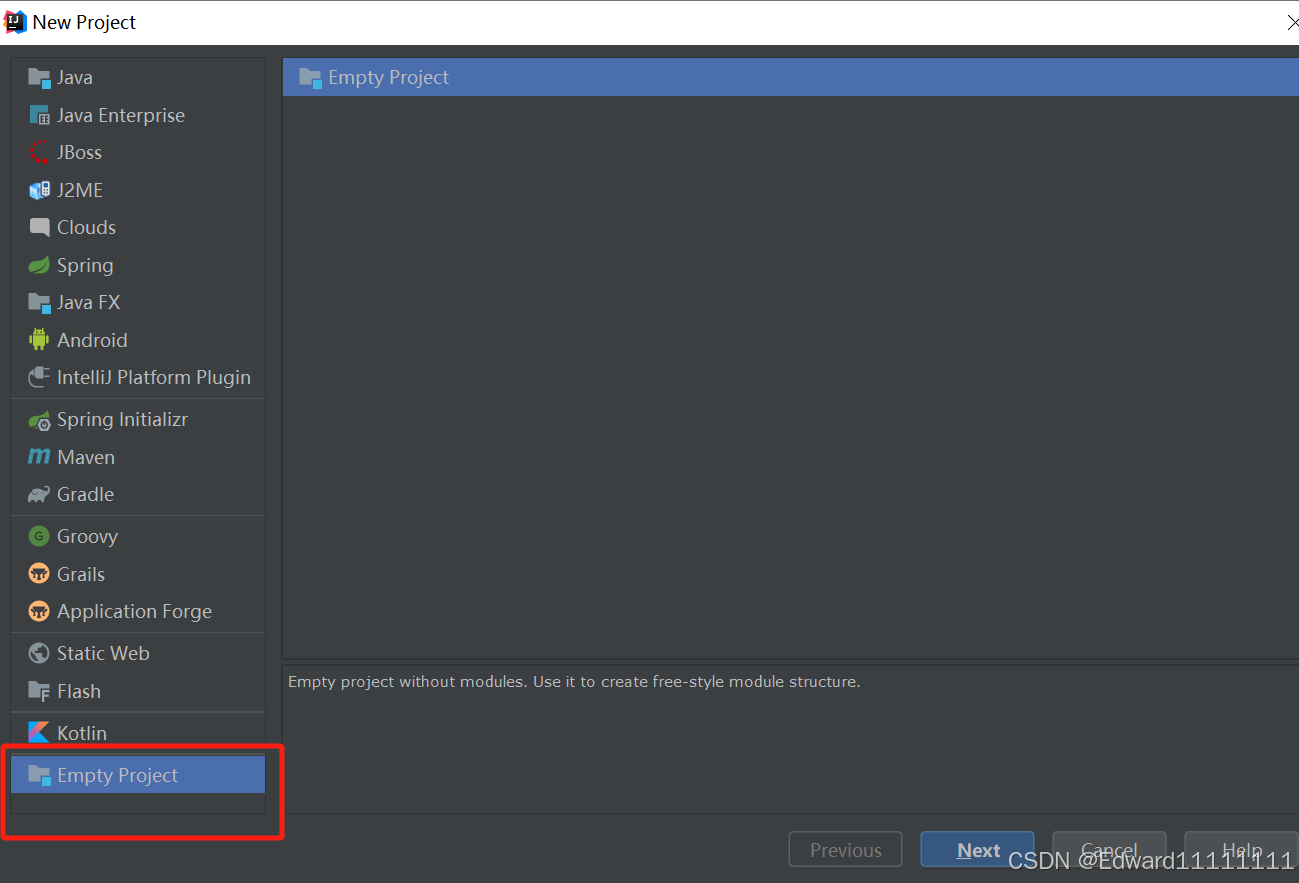Pick the Flash entry

pyautogui.click(x=138, y=691)
